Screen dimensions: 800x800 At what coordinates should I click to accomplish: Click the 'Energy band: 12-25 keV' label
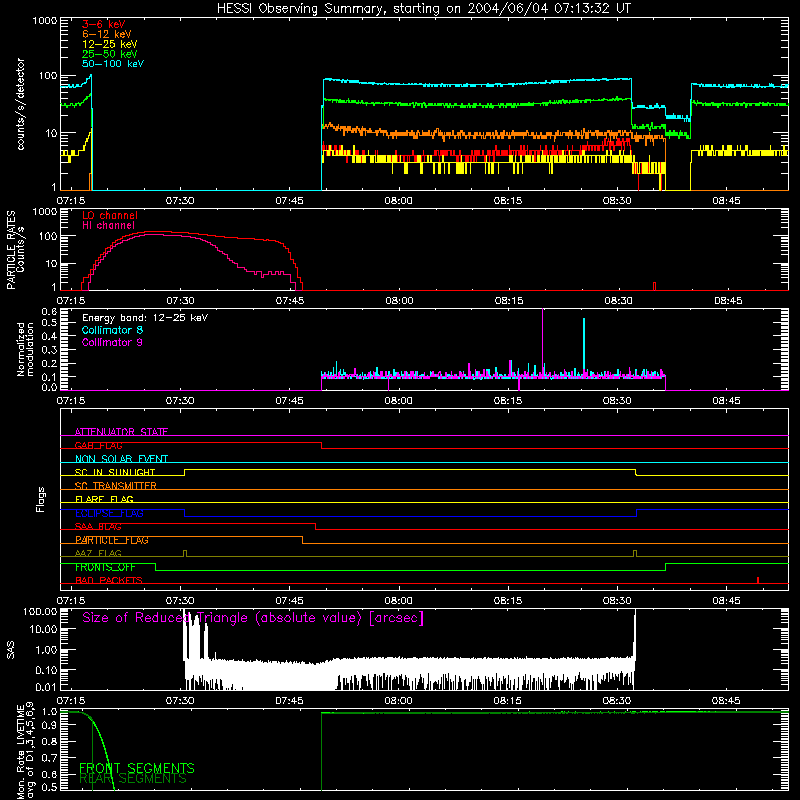coord(145,318)
